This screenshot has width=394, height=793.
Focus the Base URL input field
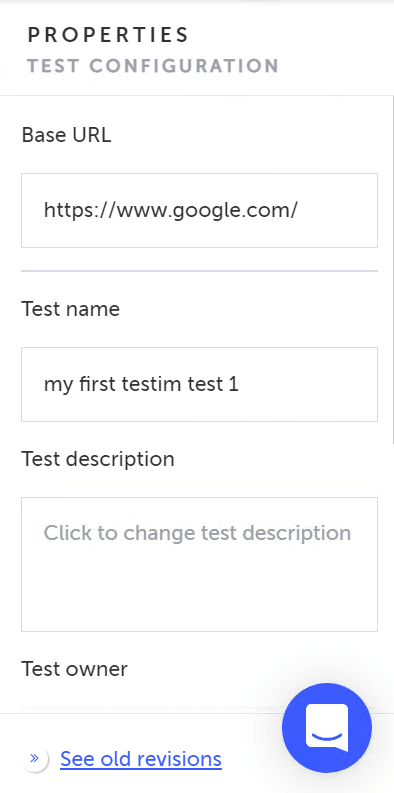pyautogui.click(x=199, y=210)
